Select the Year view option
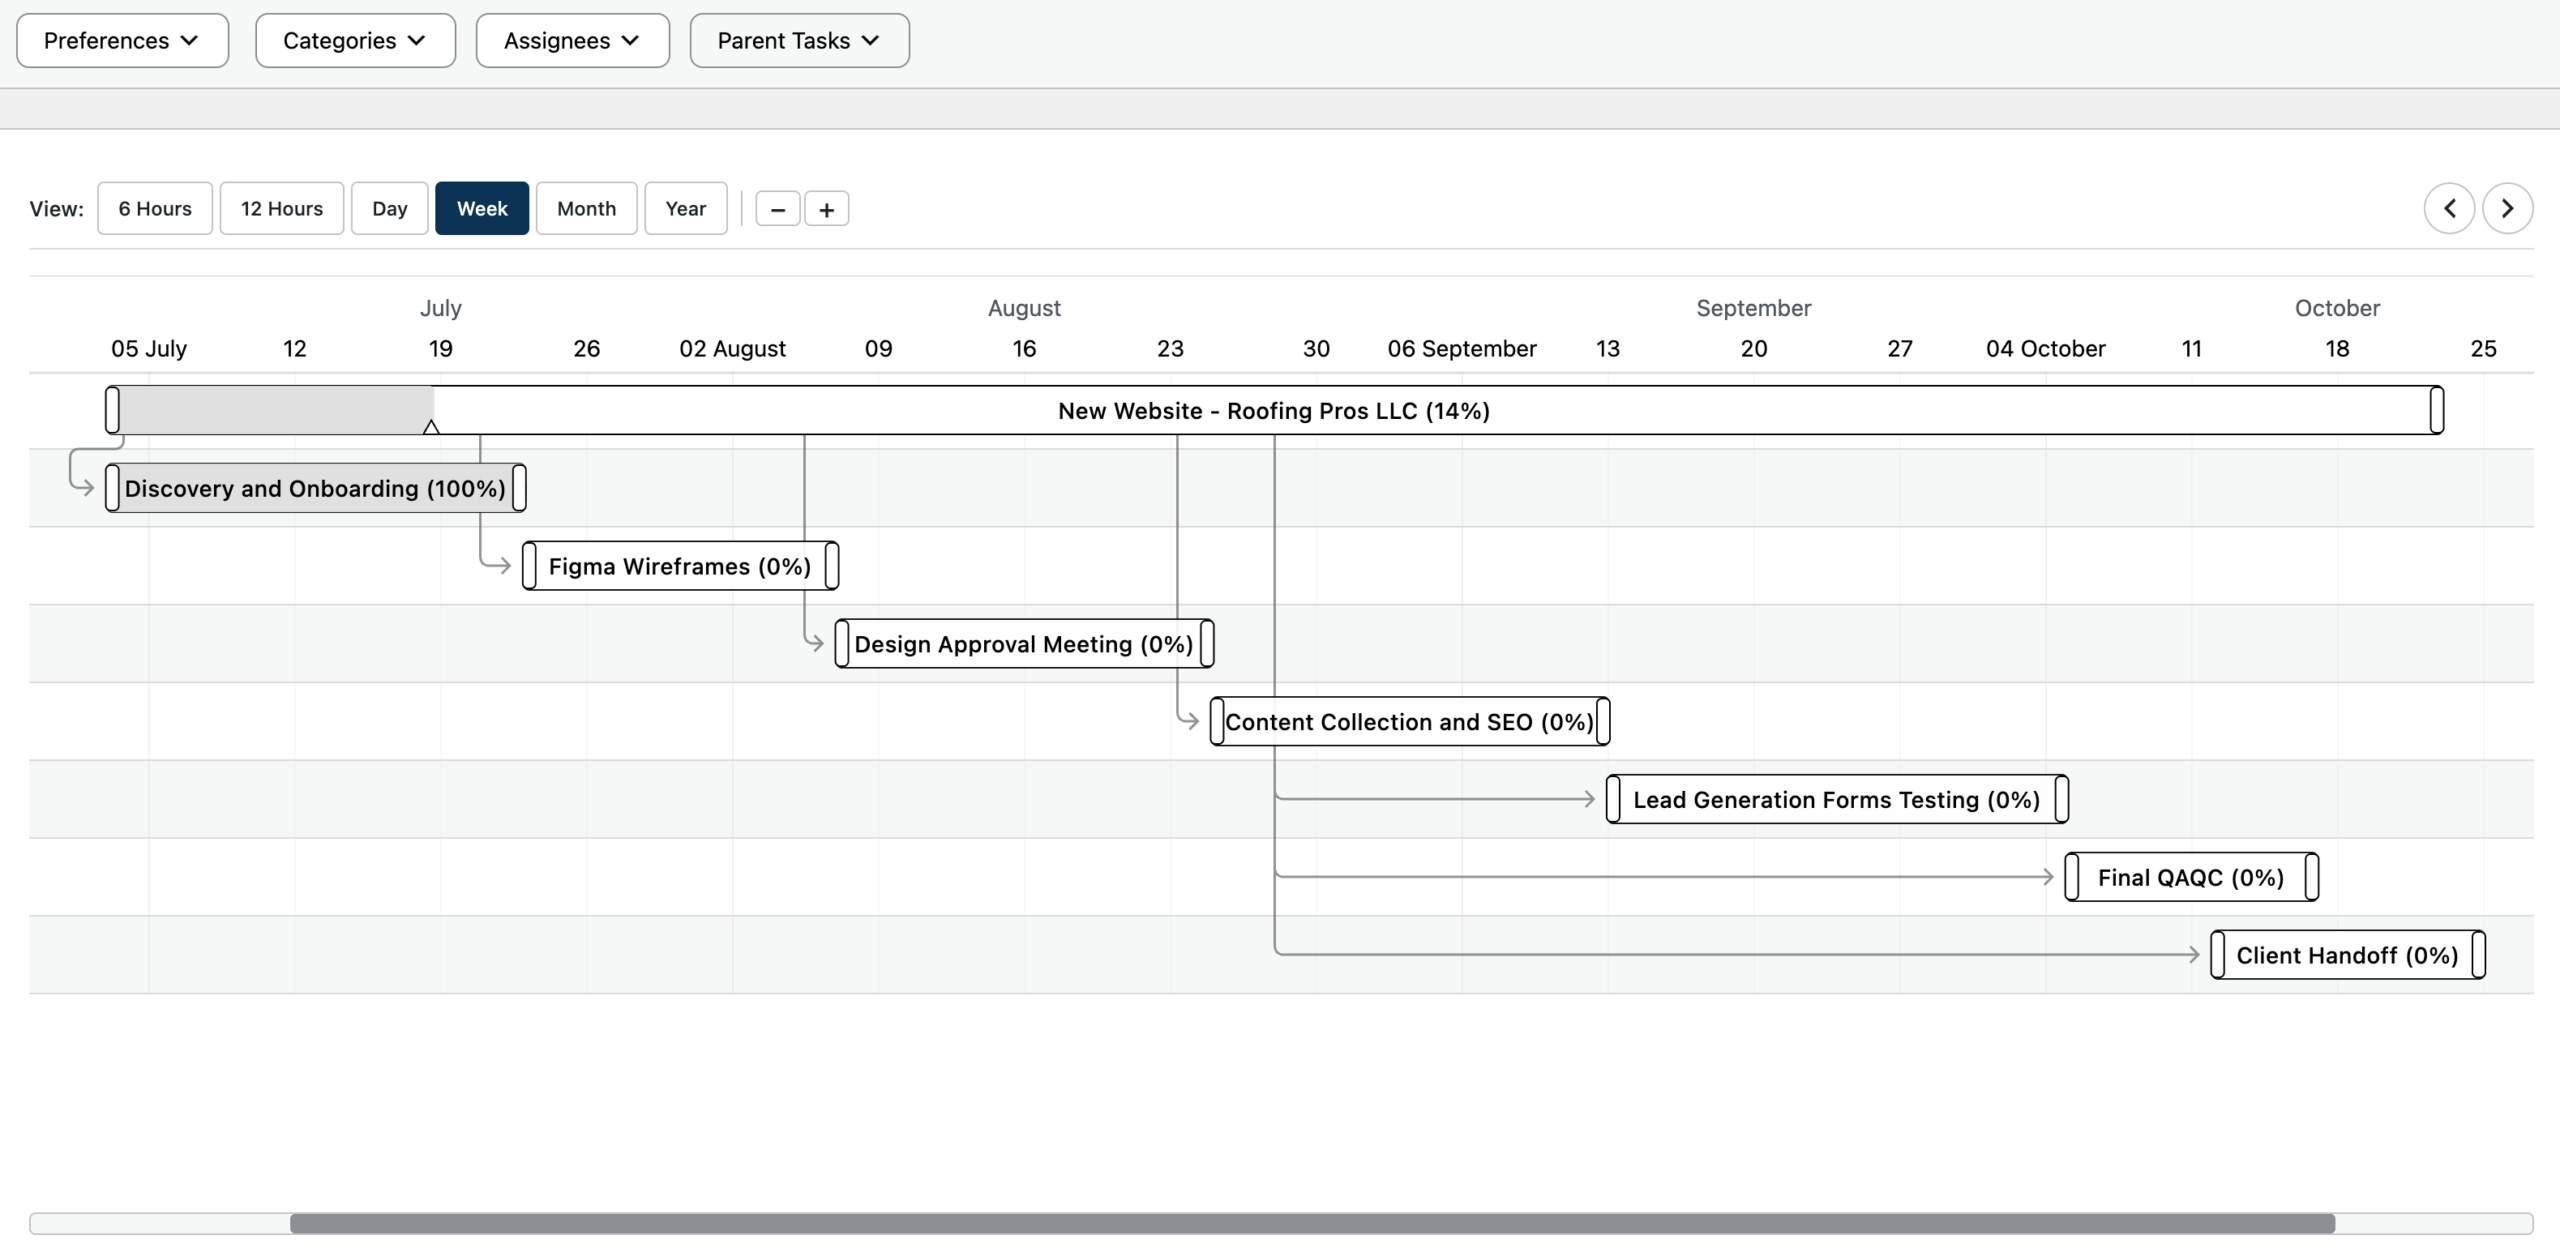The width and height of the screenshot is (2560, 1248). [x=685, y=208]
